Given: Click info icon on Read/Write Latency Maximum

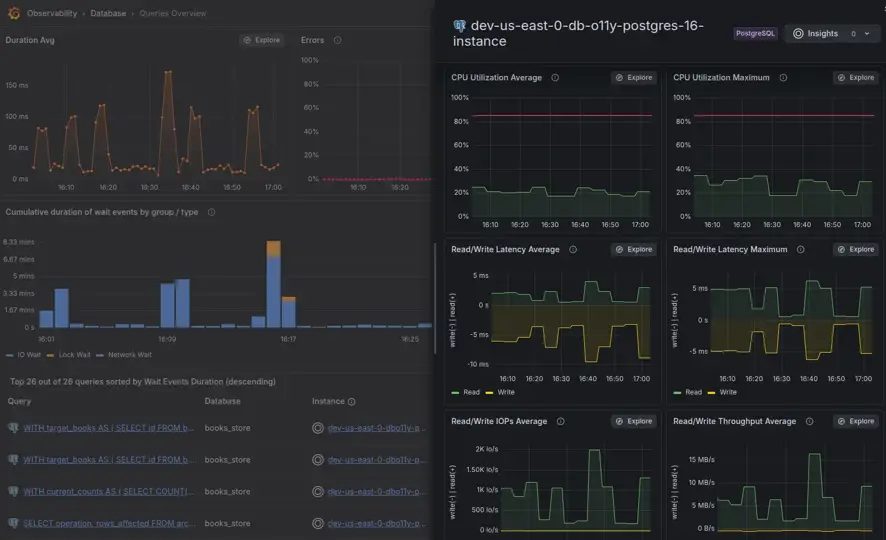Looking at the screenshot, I should point(801,249).
